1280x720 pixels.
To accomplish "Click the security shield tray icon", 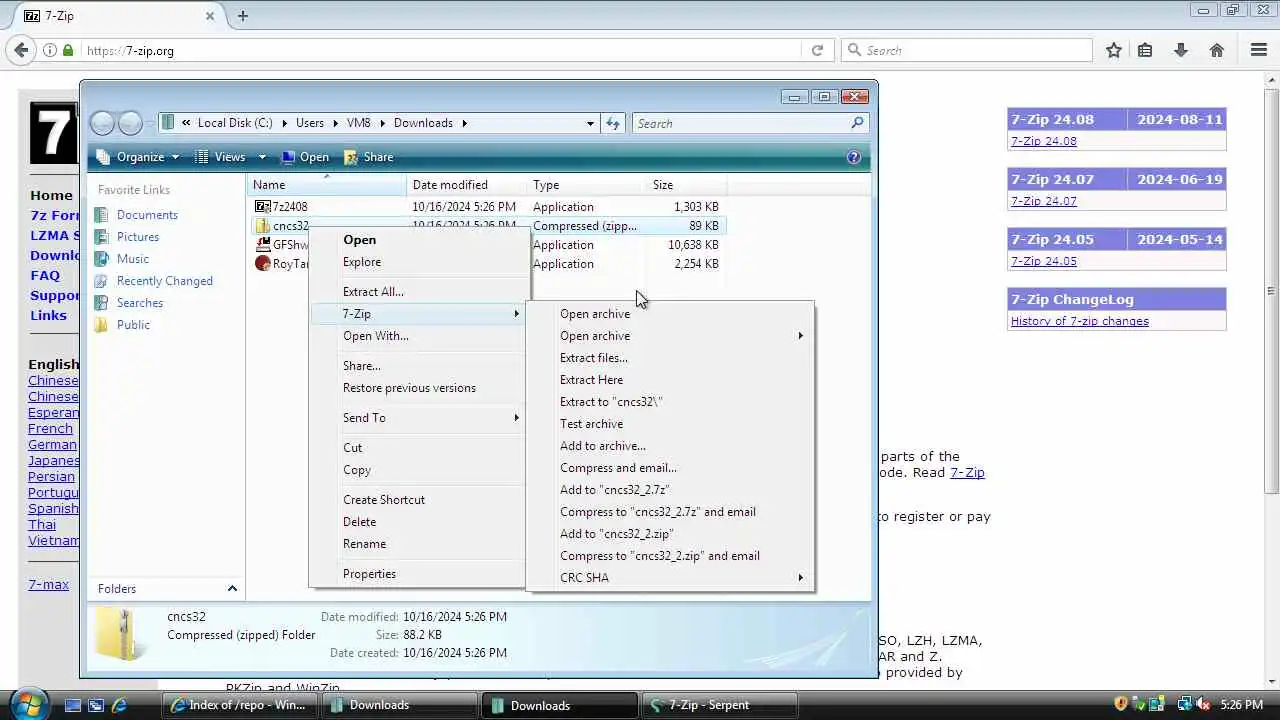I will pos(1121,705).
